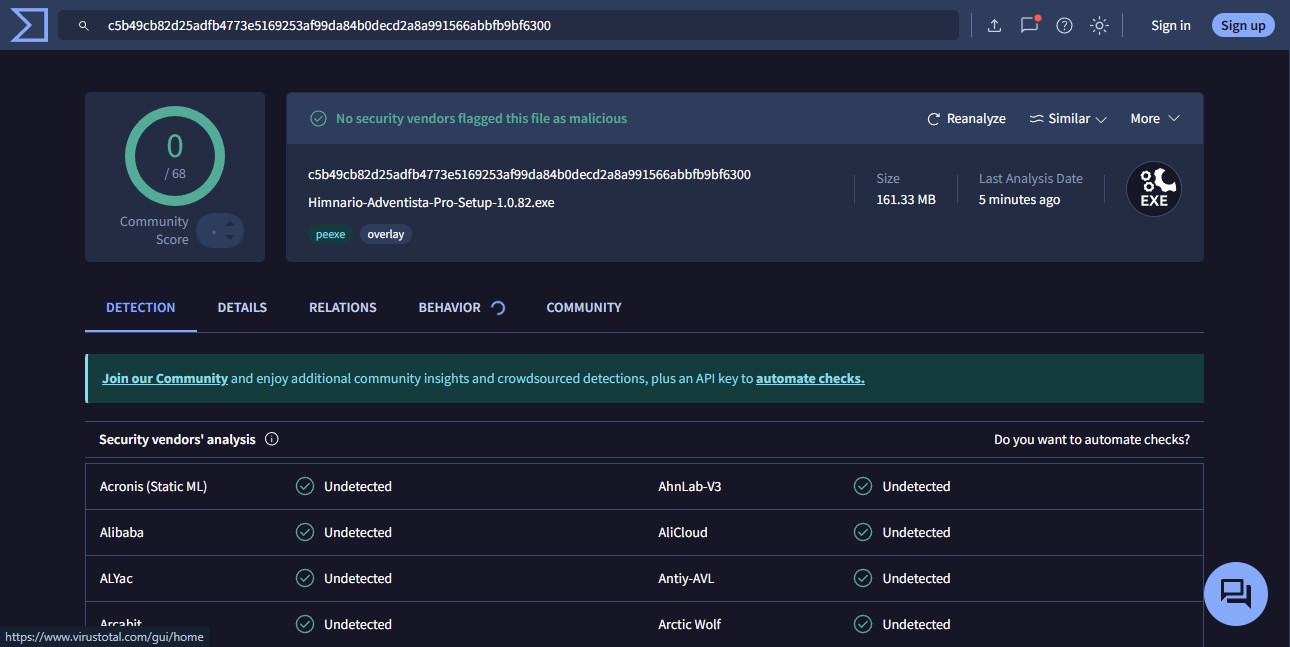Expand the Similar dropdown

click(x=1068, y=119)
